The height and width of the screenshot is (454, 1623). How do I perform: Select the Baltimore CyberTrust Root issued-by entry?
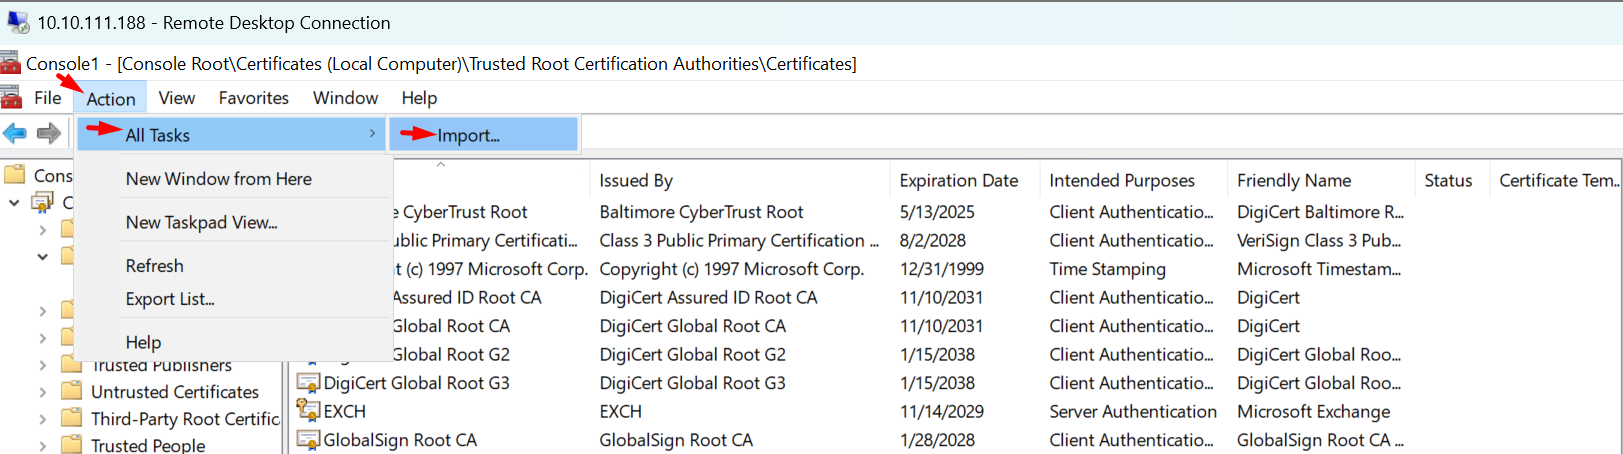coord(701,212)
